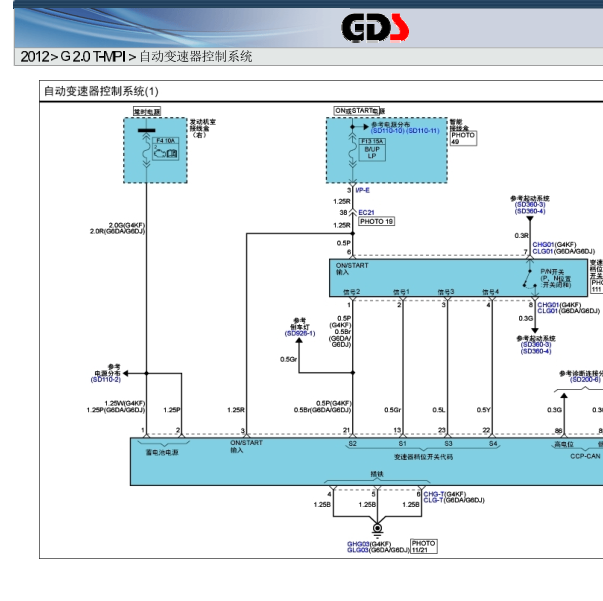Image resolution: width=603 pixels, height=601 pixels.
Task: Open CLG01 connector link at pin 8
Action: (x=548, y=311)
